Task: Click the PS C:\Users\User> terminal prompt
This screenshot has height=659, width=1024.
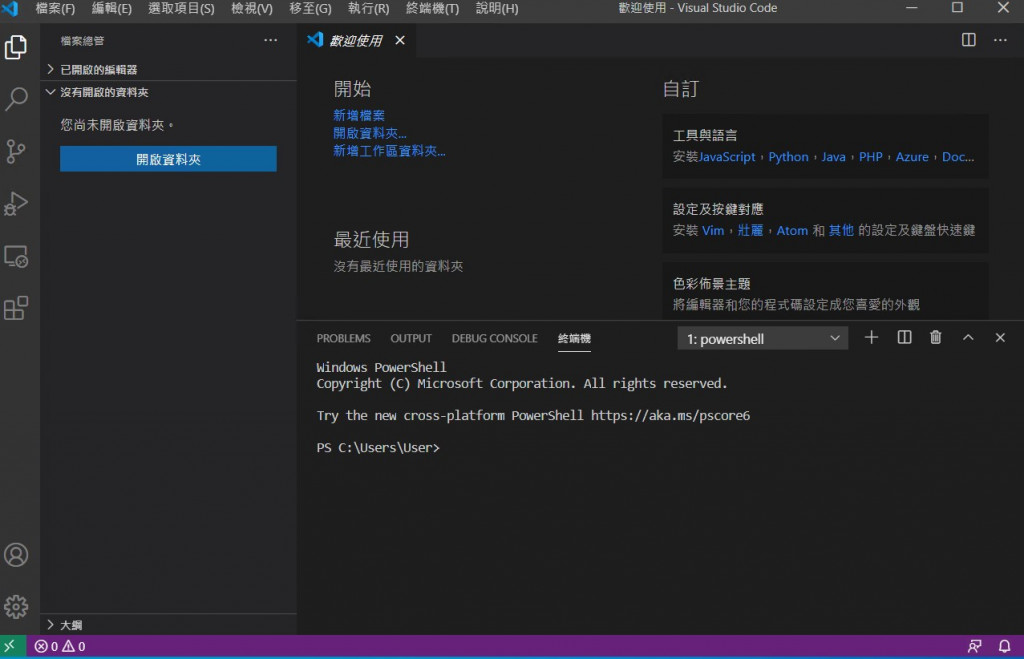Action: click(378, 447)
